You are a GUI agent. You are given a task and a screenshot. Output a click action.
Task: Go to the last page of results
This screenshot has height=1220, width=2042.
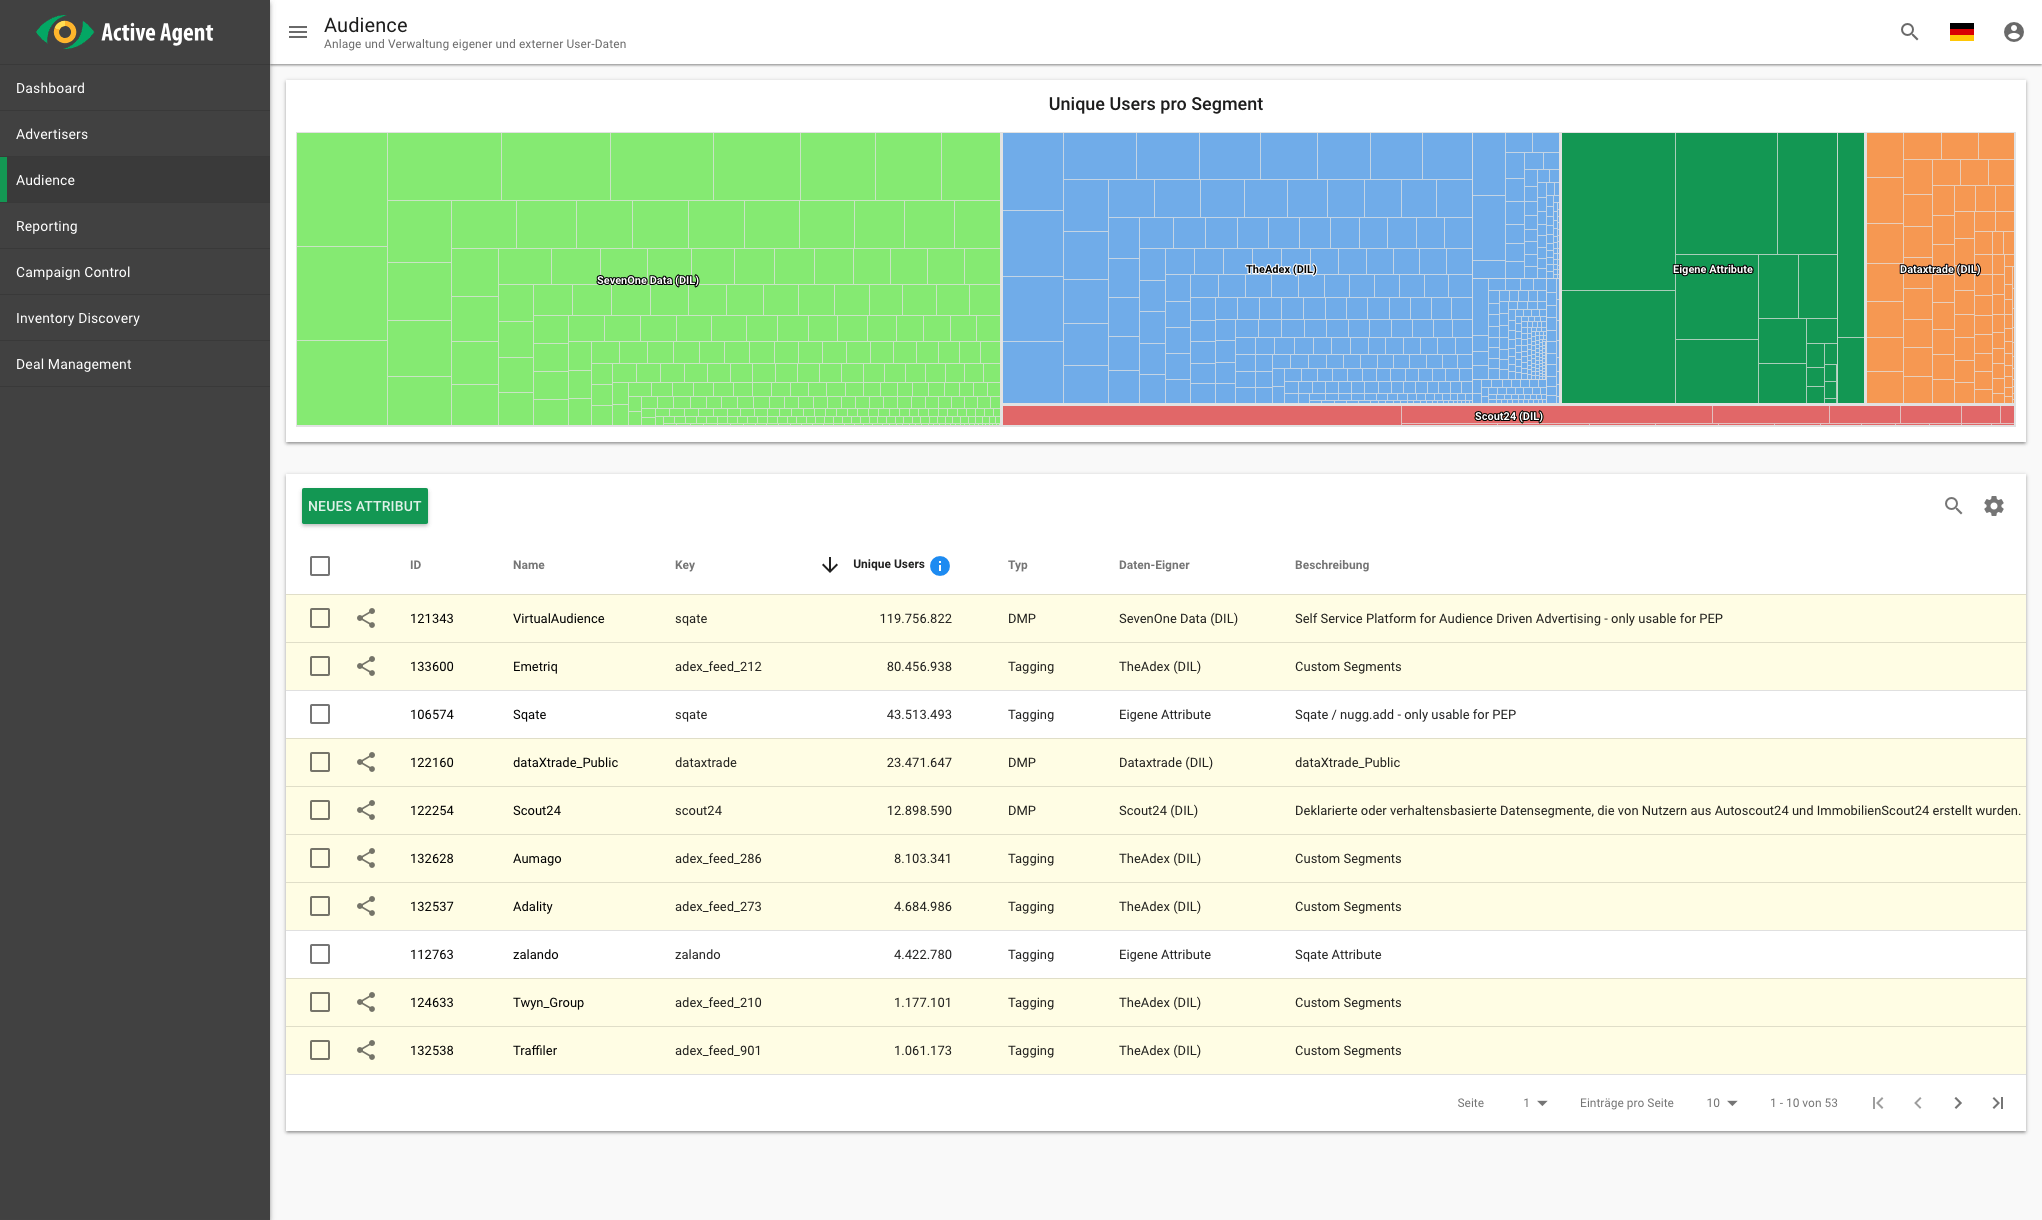click(x=1998, y=1102)
